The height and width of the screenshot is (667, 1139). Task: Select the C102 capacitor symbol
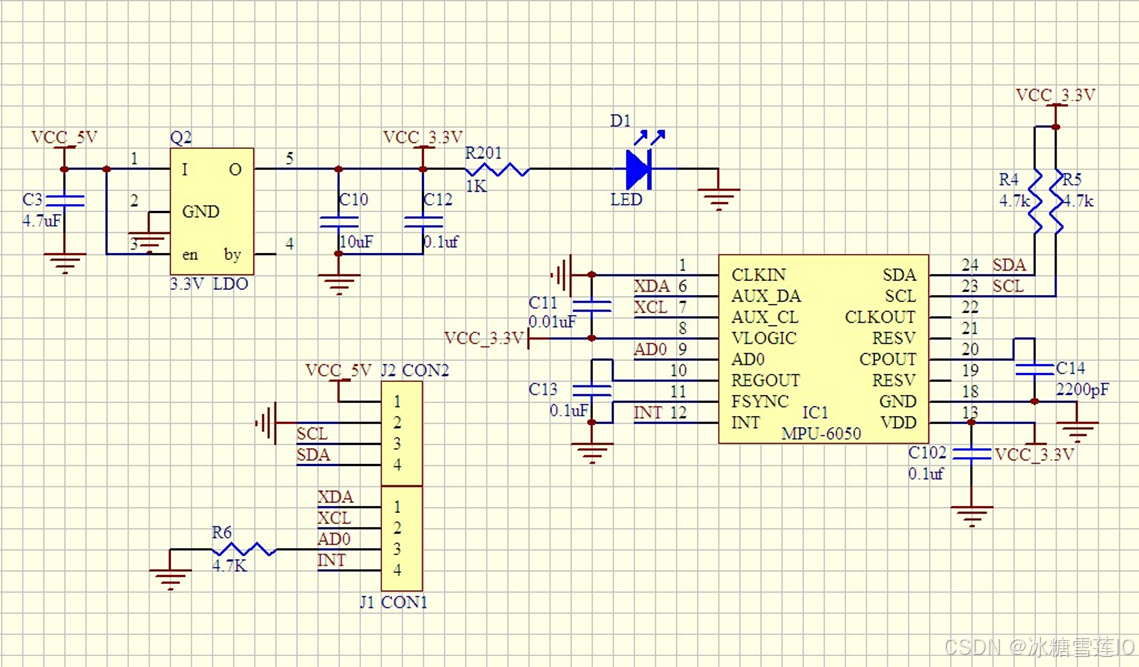pyautogui.click(x=971, y=453)
